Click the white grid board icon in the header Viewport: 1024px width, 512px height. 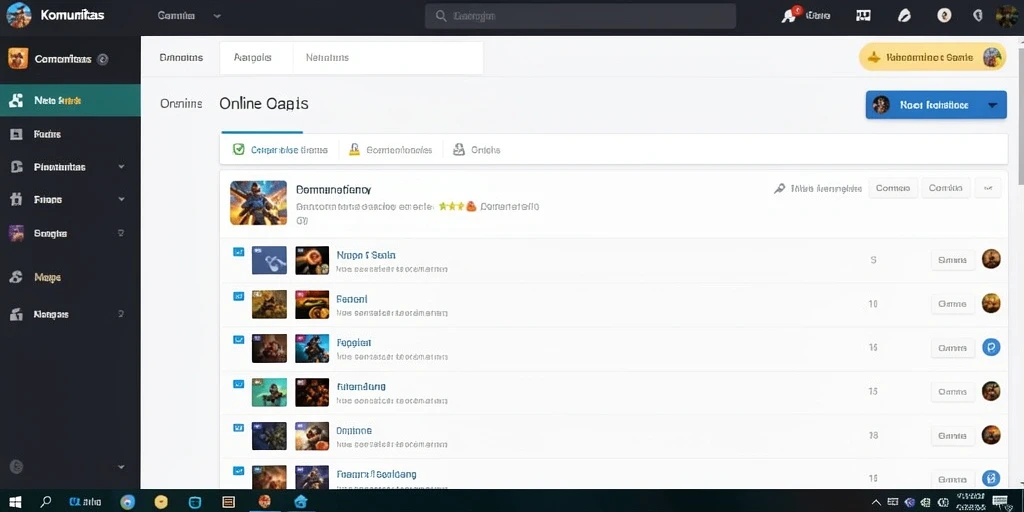point(863,16)
